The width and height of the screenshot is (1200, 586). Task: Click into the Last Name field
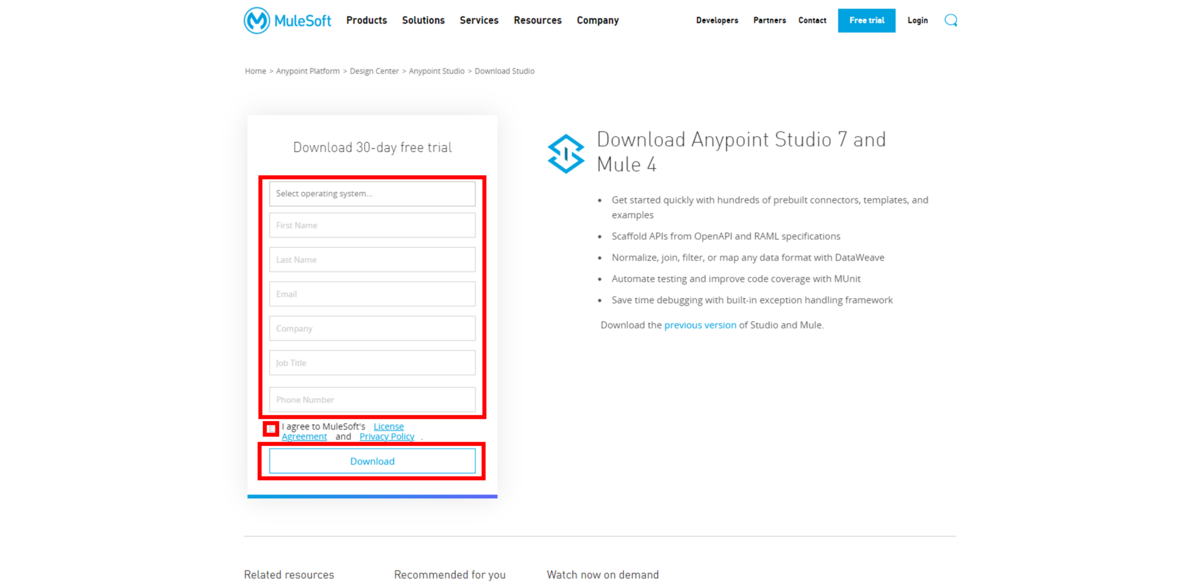(372, 259)
